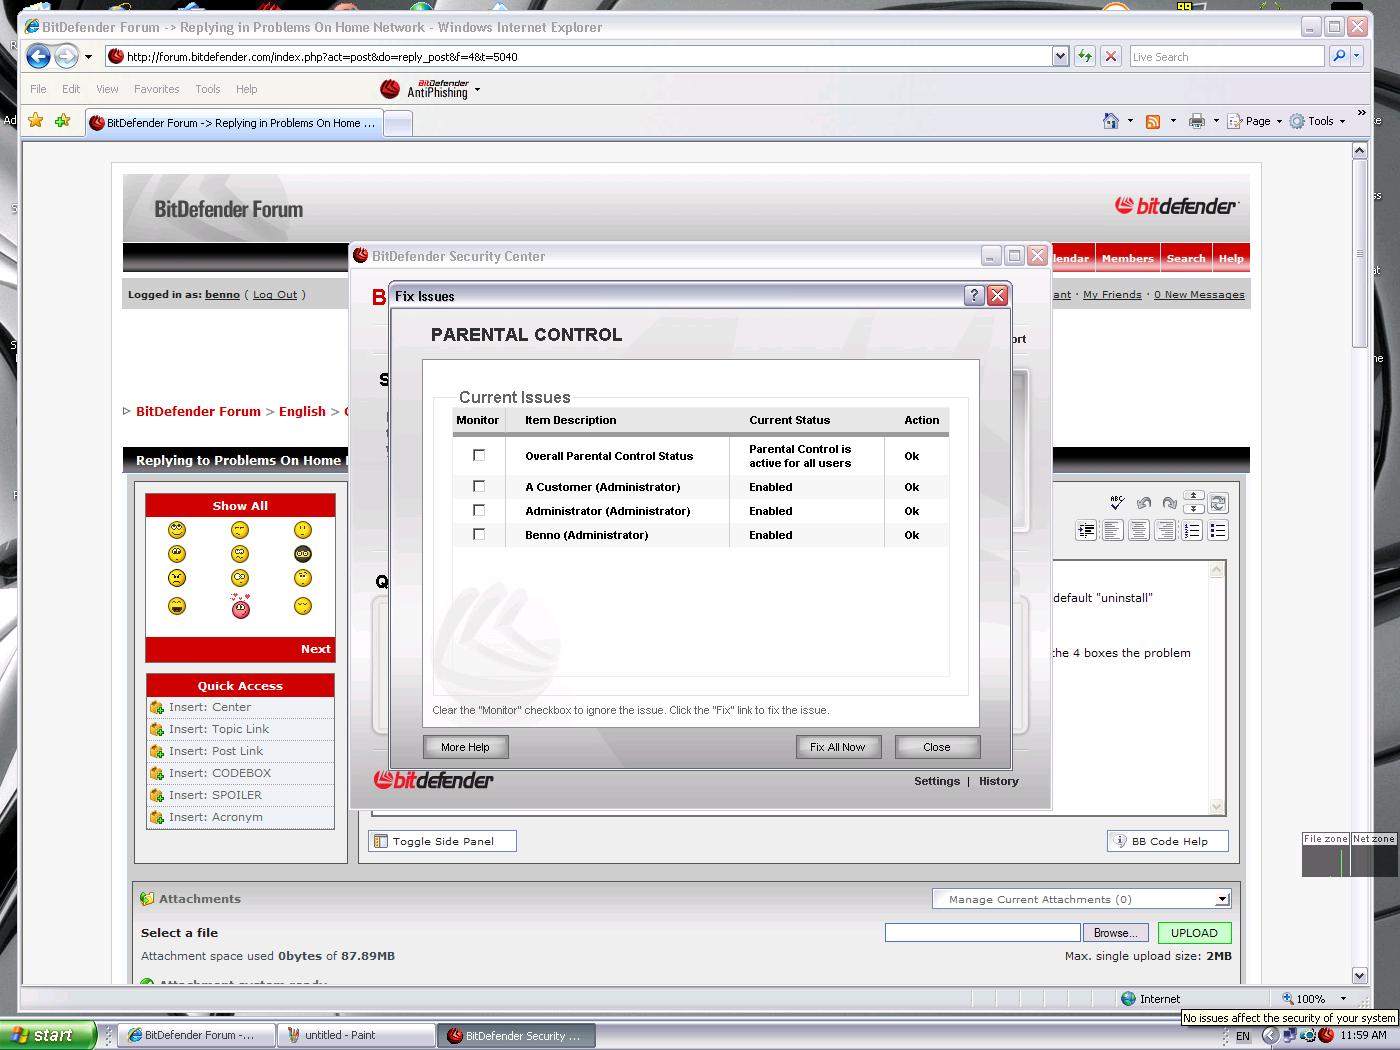Open the View menu
The image size is (1400, 1050).
click(x=107, y=89)
